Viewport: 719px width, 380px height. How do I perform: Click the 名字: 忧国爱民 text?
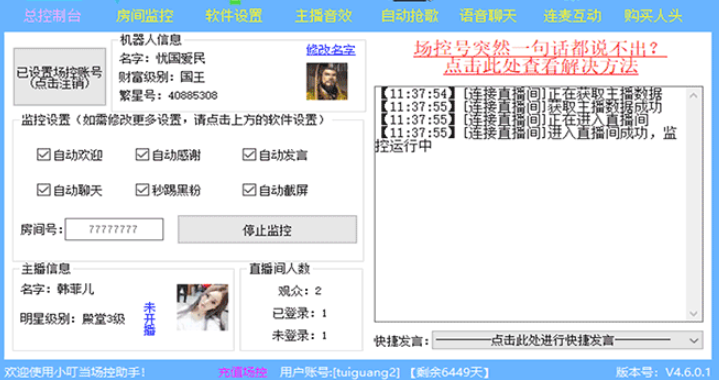(x=162, y=58)
